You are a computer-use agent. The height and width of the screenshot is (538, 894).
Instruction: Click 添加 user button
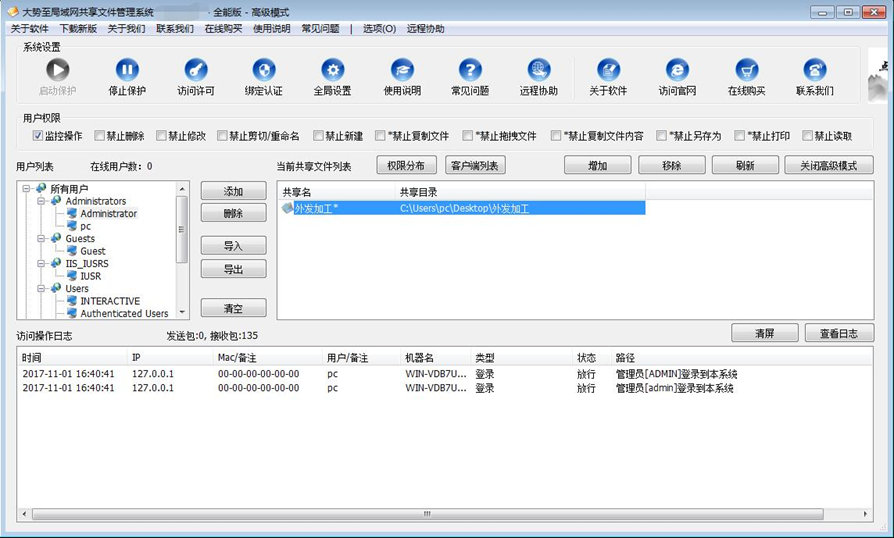pos(233,191)
